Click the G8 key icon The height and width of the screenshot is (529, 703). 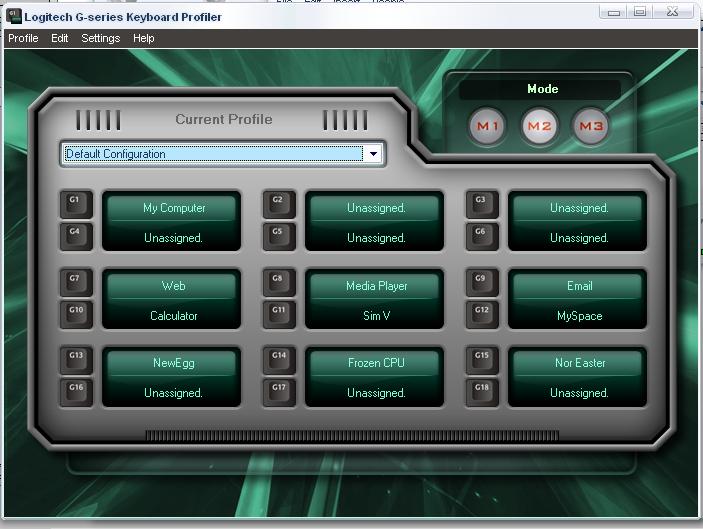pyautogui.click(x=279, y=282)
